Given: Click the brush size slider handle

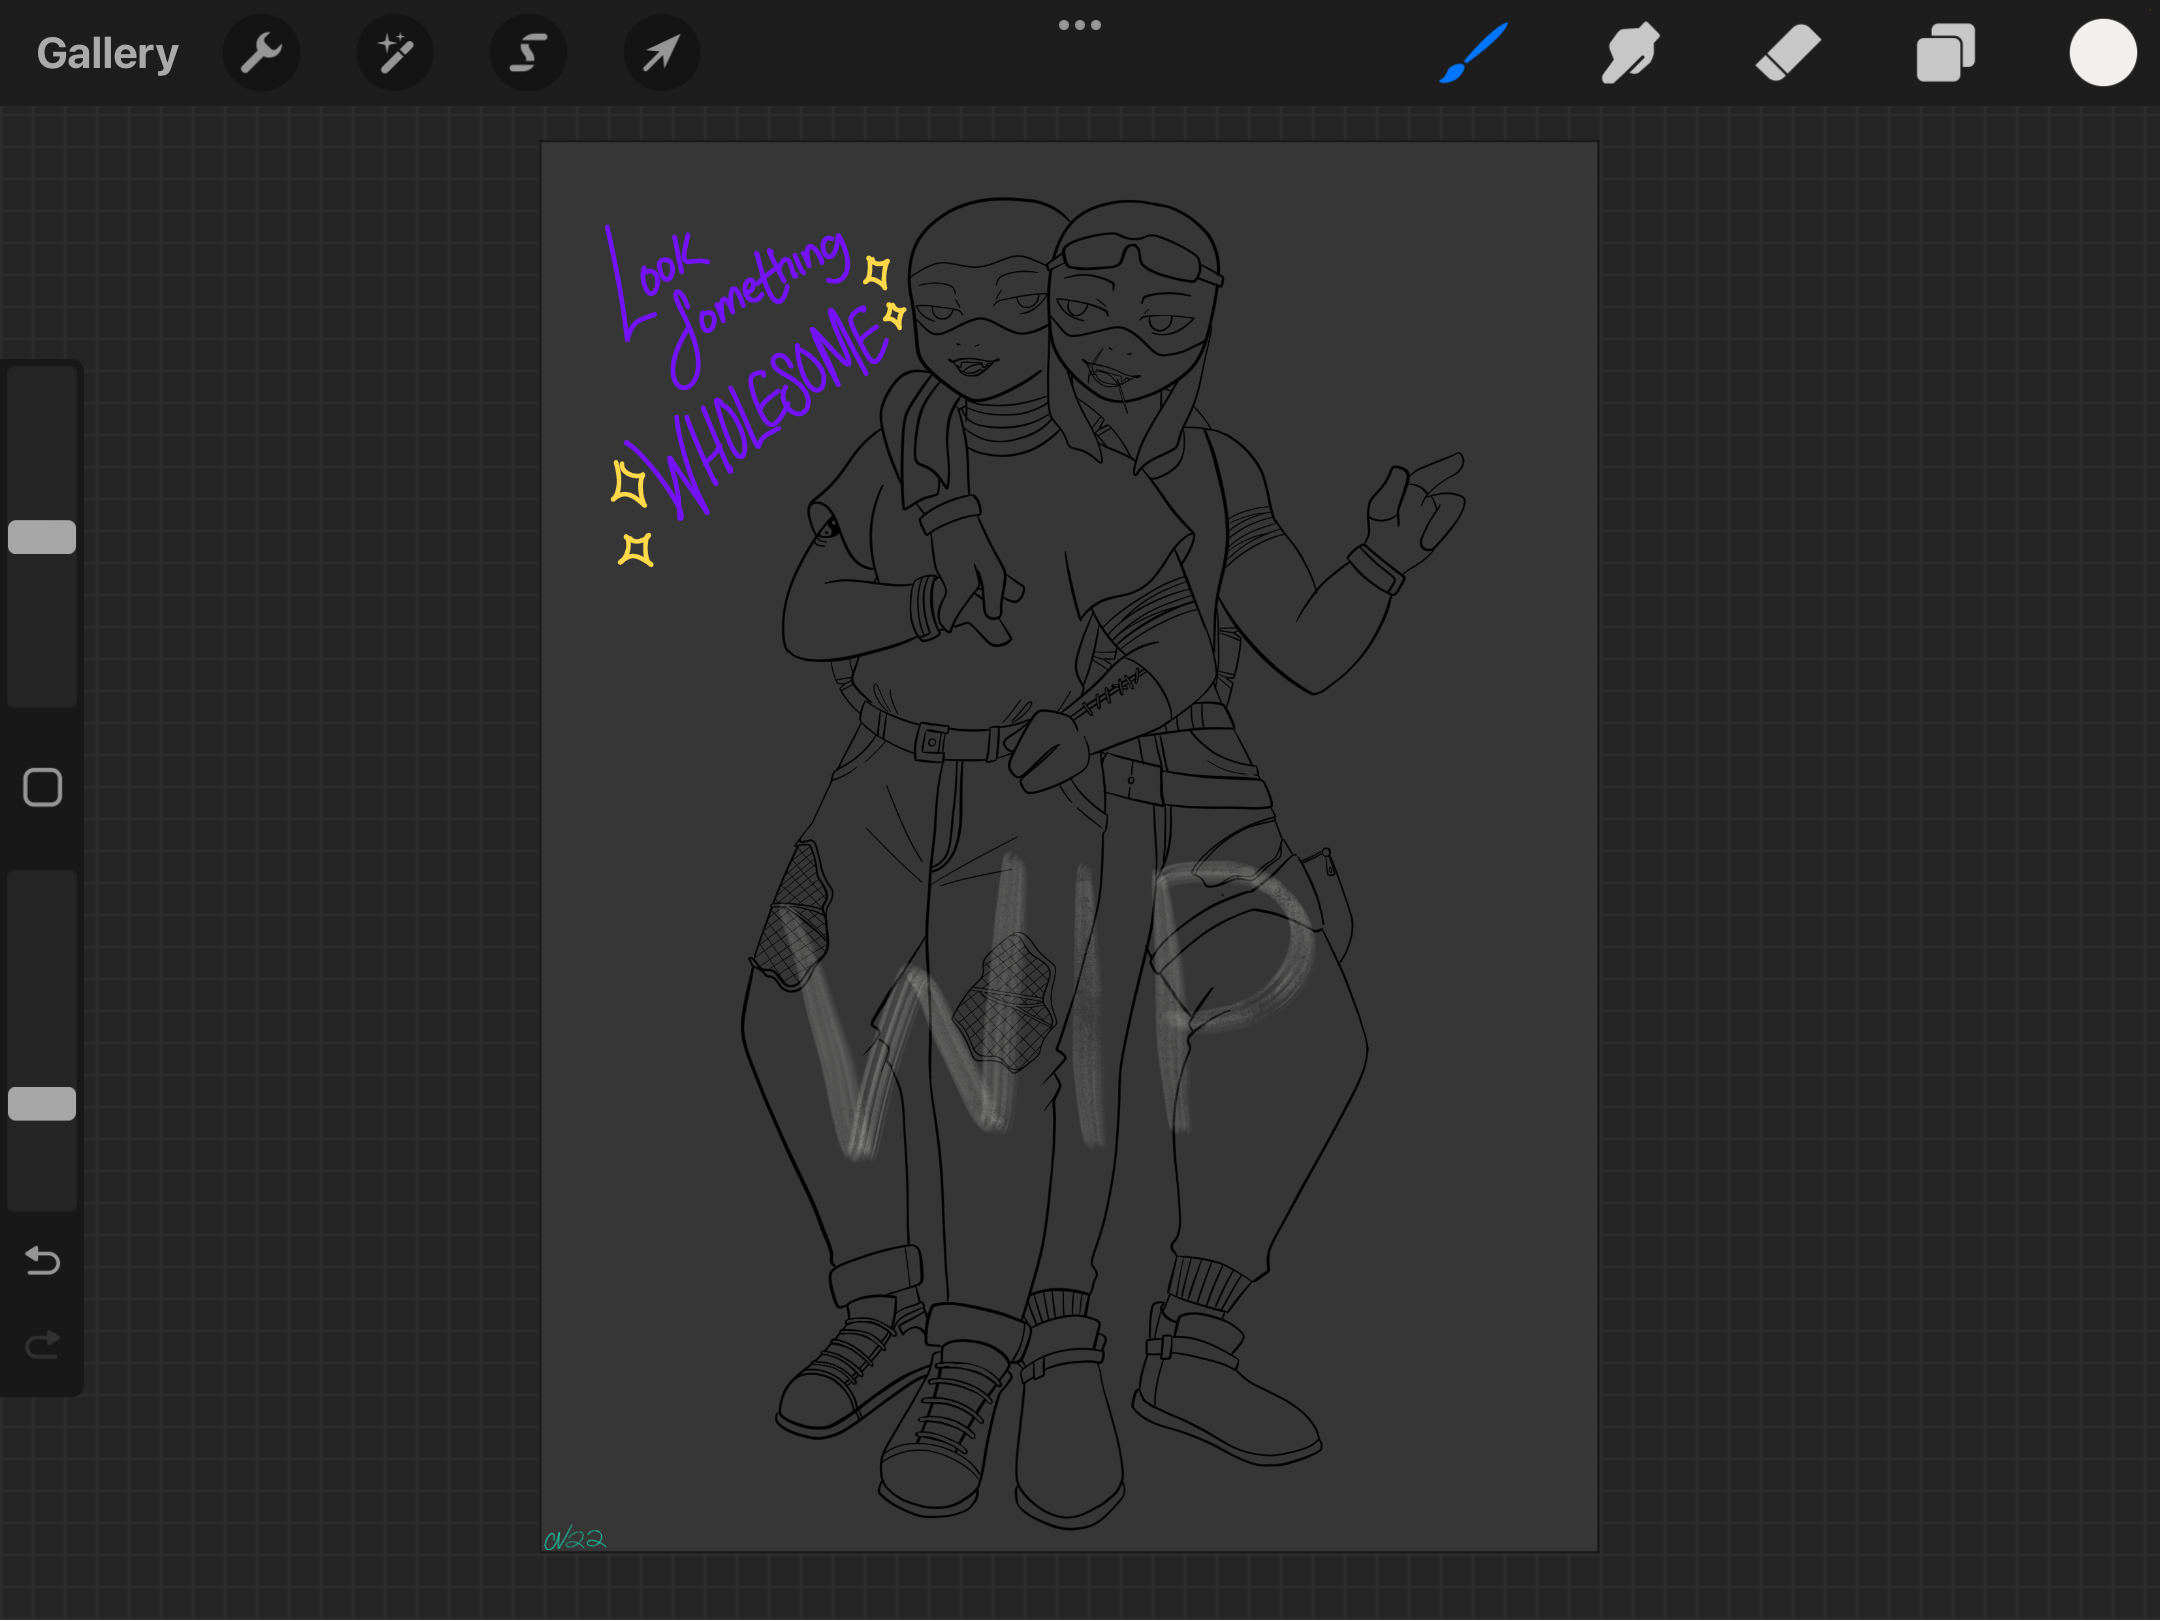Looking at the screenshot, I should 42,537.
